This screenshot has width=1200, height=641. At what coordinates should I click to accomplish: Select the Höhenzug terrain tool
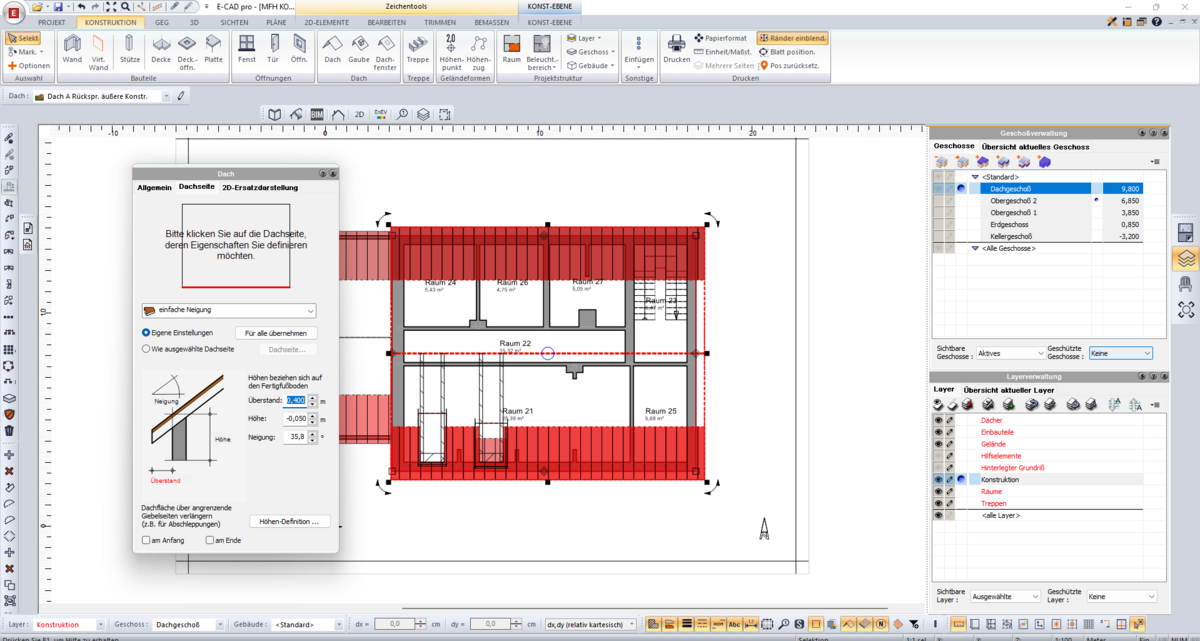point(479,51)
